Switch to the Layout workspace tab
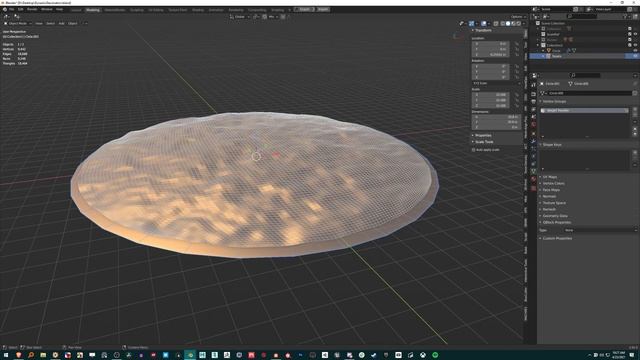This screenshot has height=360, width=640. click(76, 9)
